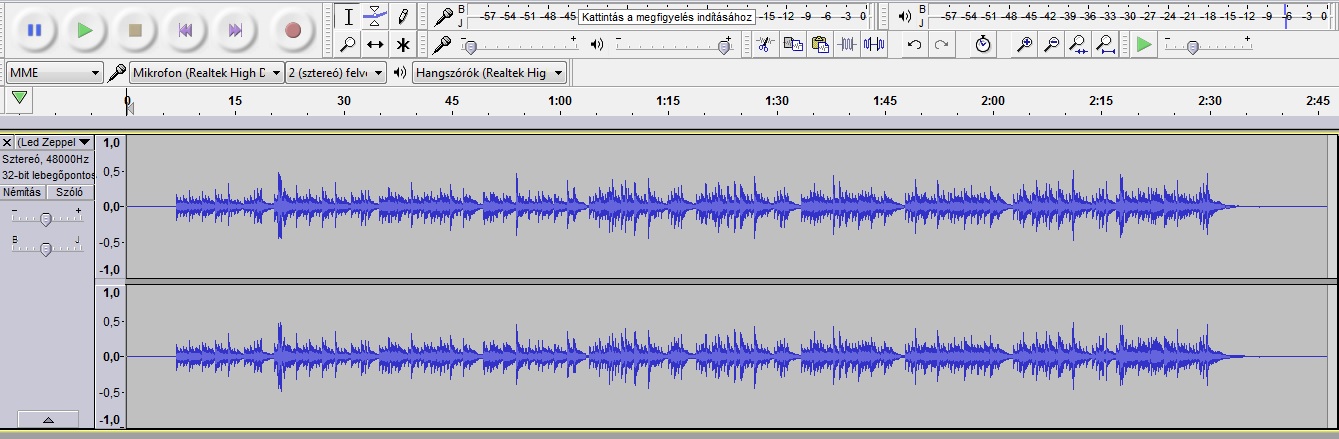This screenshot has height=439, width=1339.
Task: Open the Mikrofon recording device dropdown
Action: 206,73
